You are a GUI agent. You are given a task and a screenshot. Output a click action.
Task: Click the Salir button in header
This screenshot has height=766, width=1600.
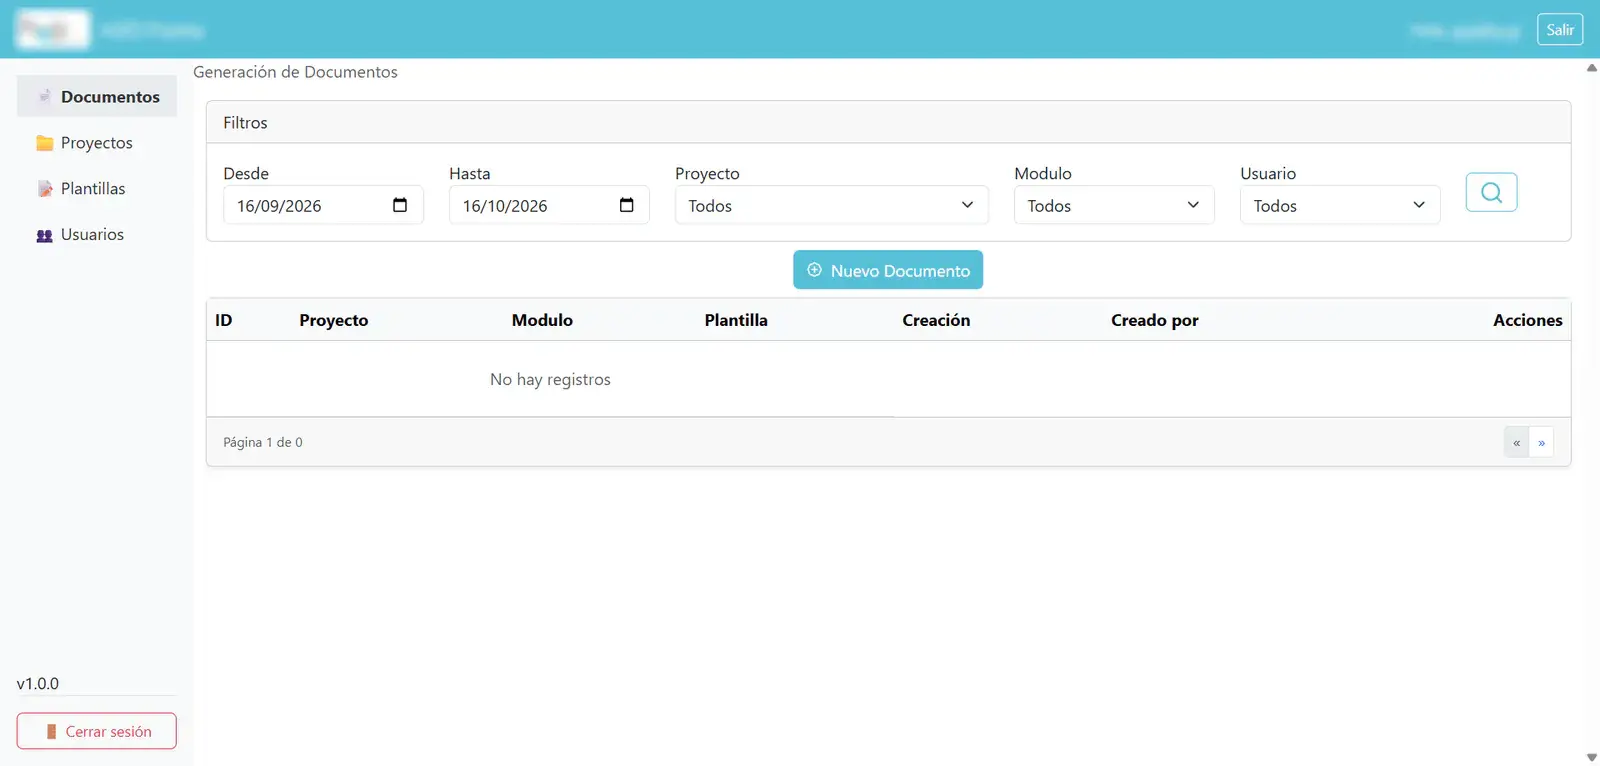point(1560,30)
